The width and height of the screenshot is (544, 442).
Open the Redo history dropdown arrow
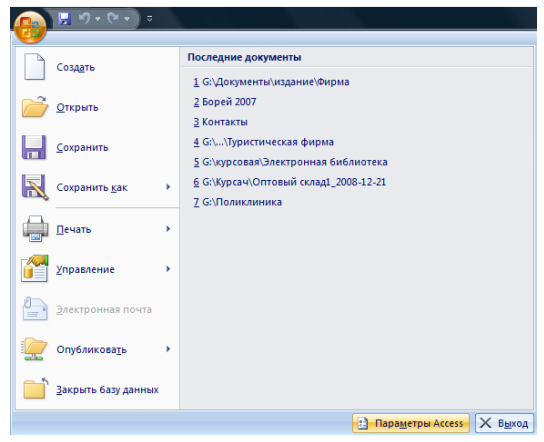tap(127, 19)
